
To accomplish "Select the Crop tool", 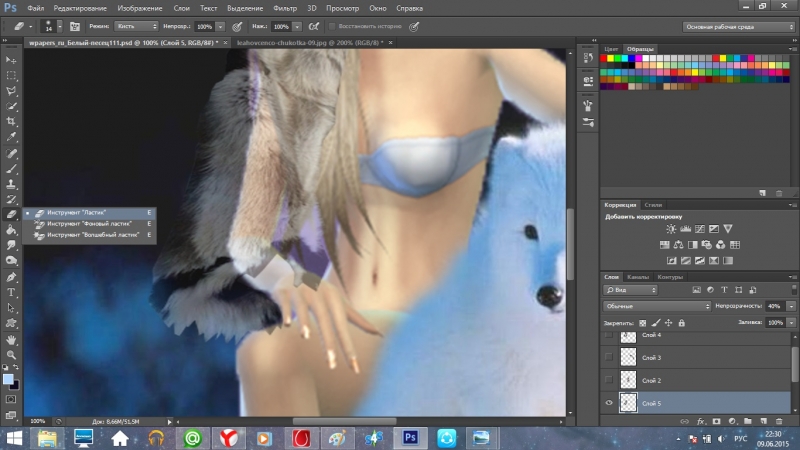I will coord(11,121).
